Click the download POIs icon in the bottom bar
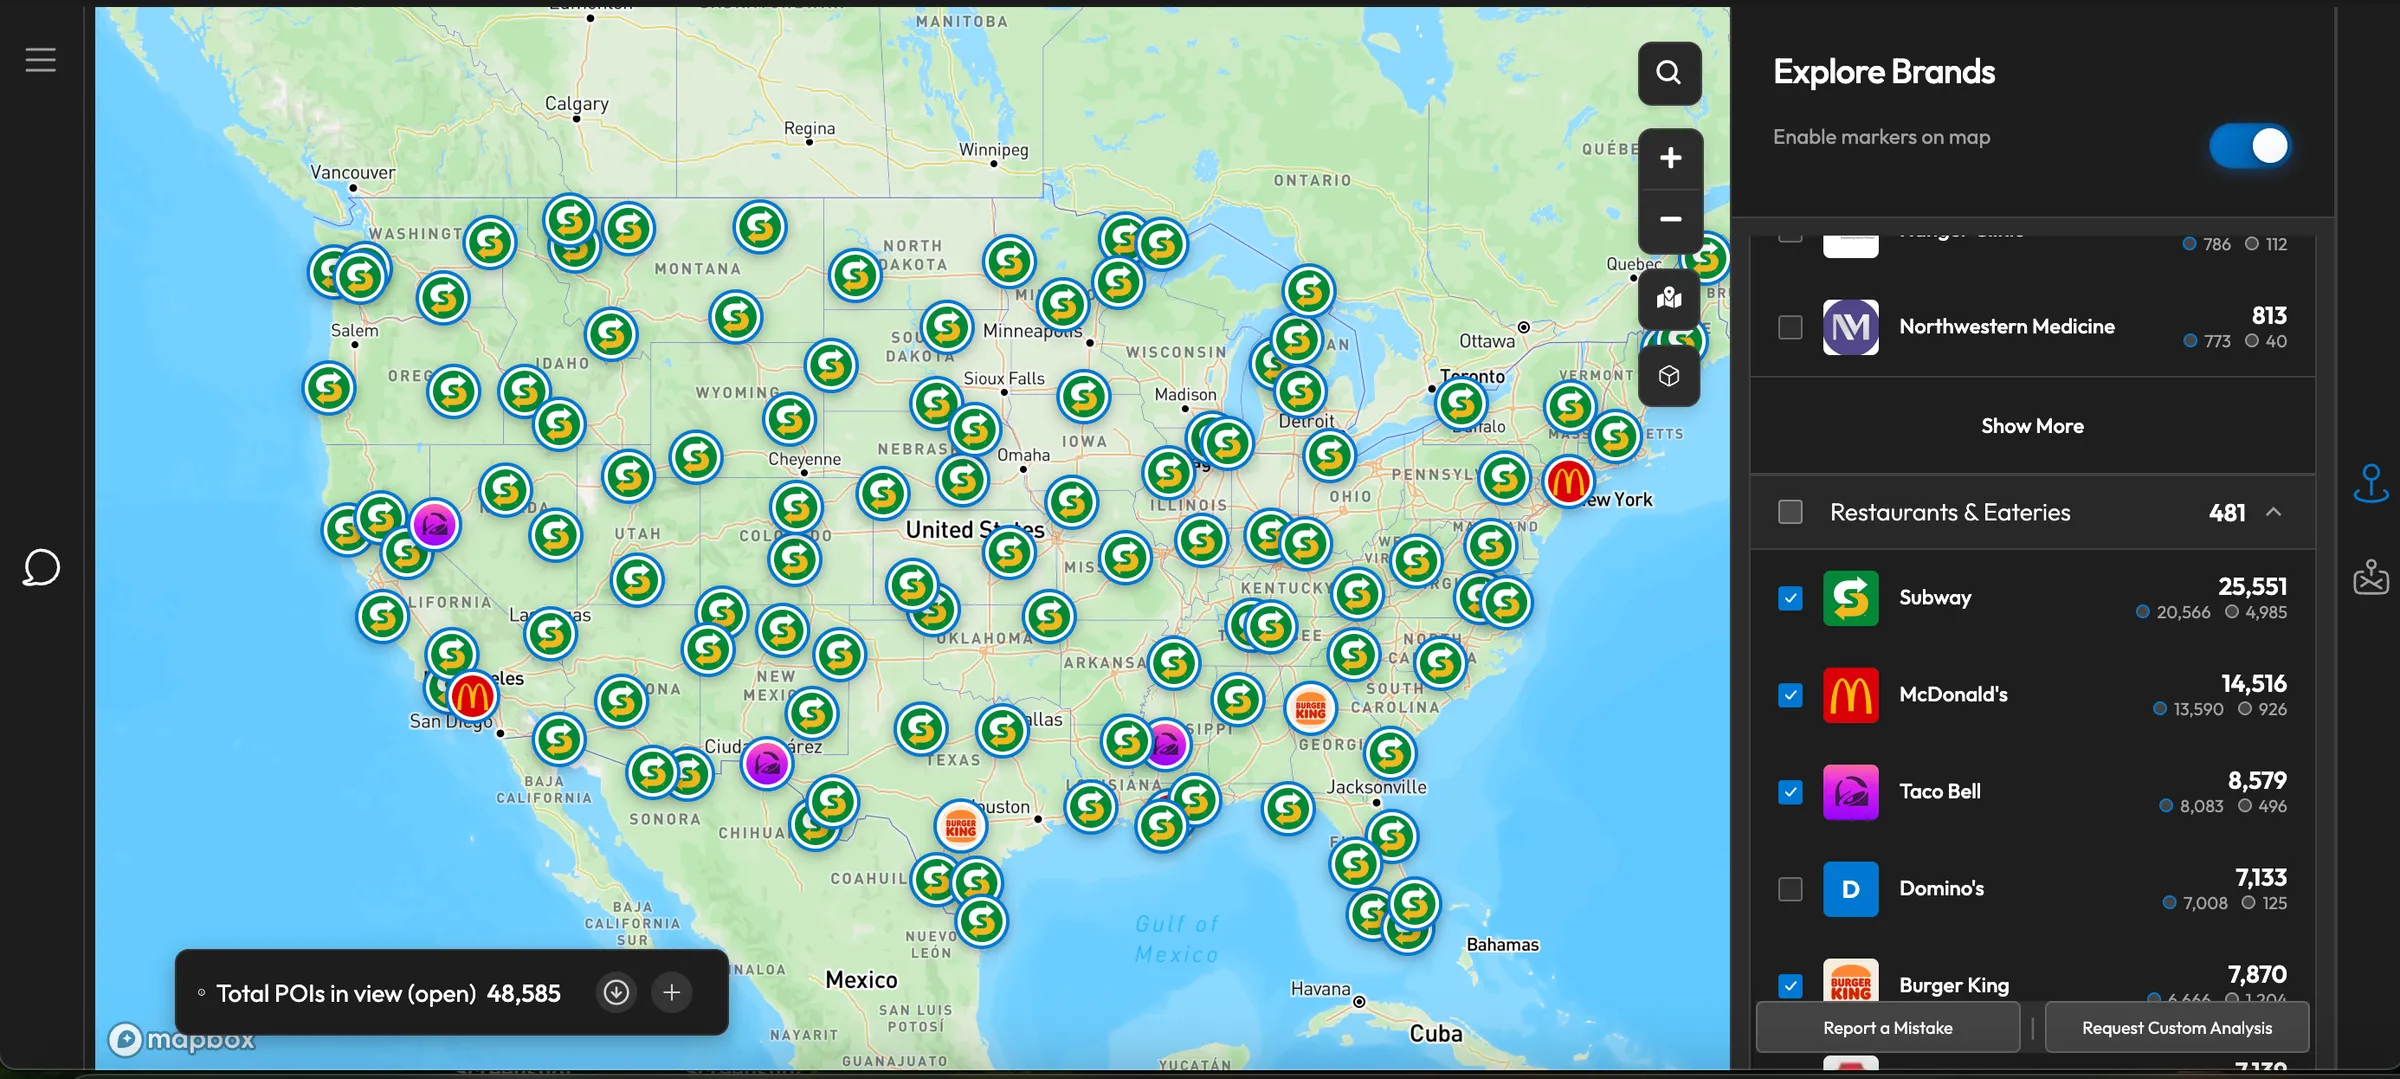The width and height of the screenshot is (2400, 1079). click(616, 992)
